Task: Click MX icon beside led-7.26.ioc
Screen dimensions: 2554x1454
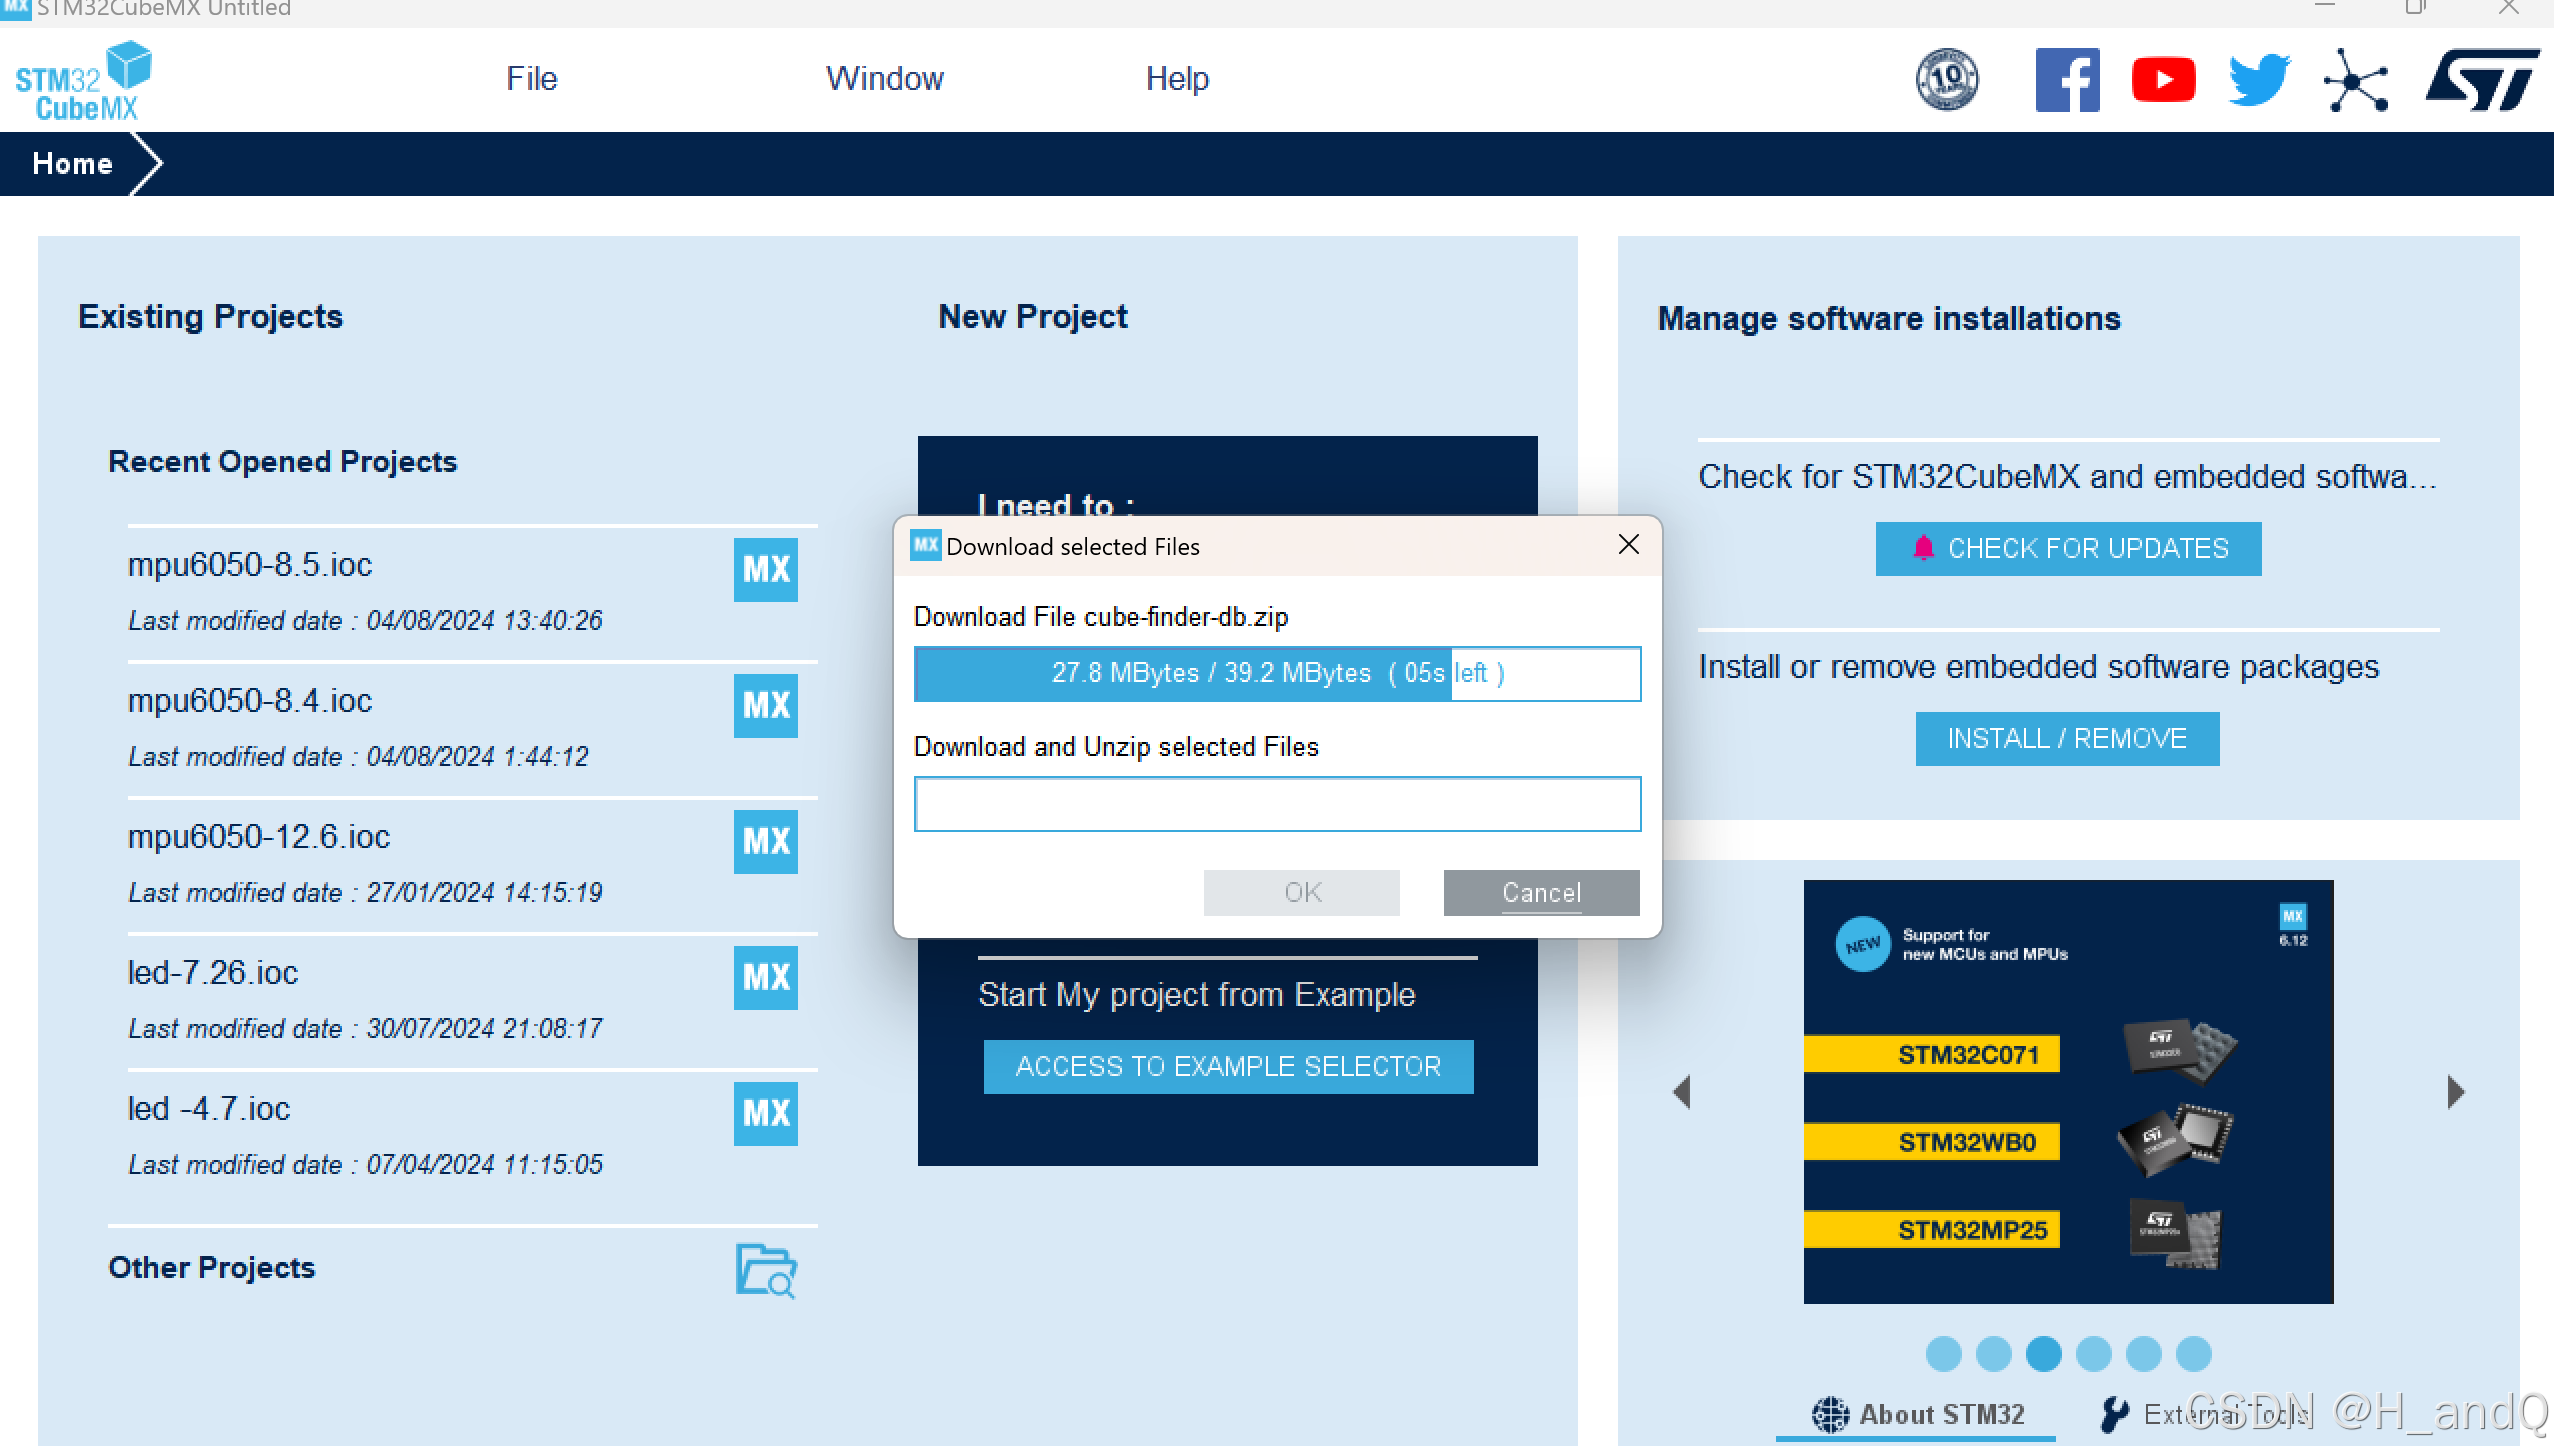Action: point(765,978)
